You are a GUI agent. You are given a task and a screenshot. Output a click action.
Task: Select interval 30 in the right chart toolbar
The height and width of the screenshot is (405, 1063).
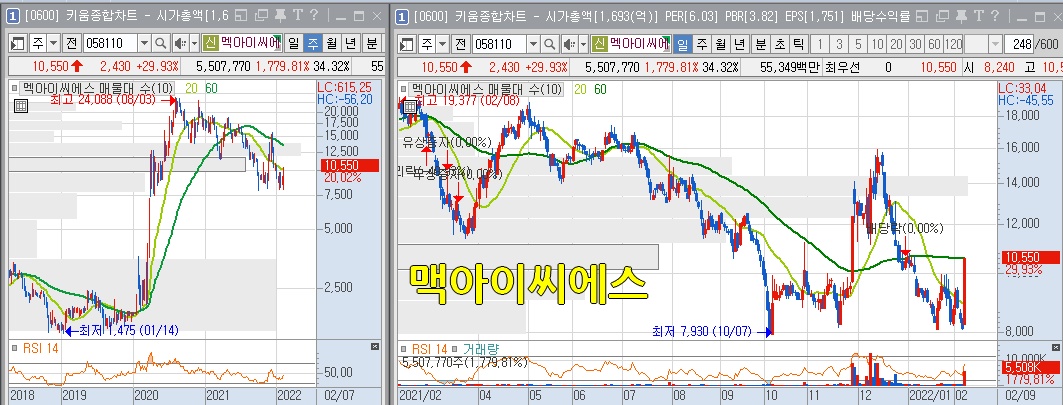pyautogui.click(x=915, y=44)
